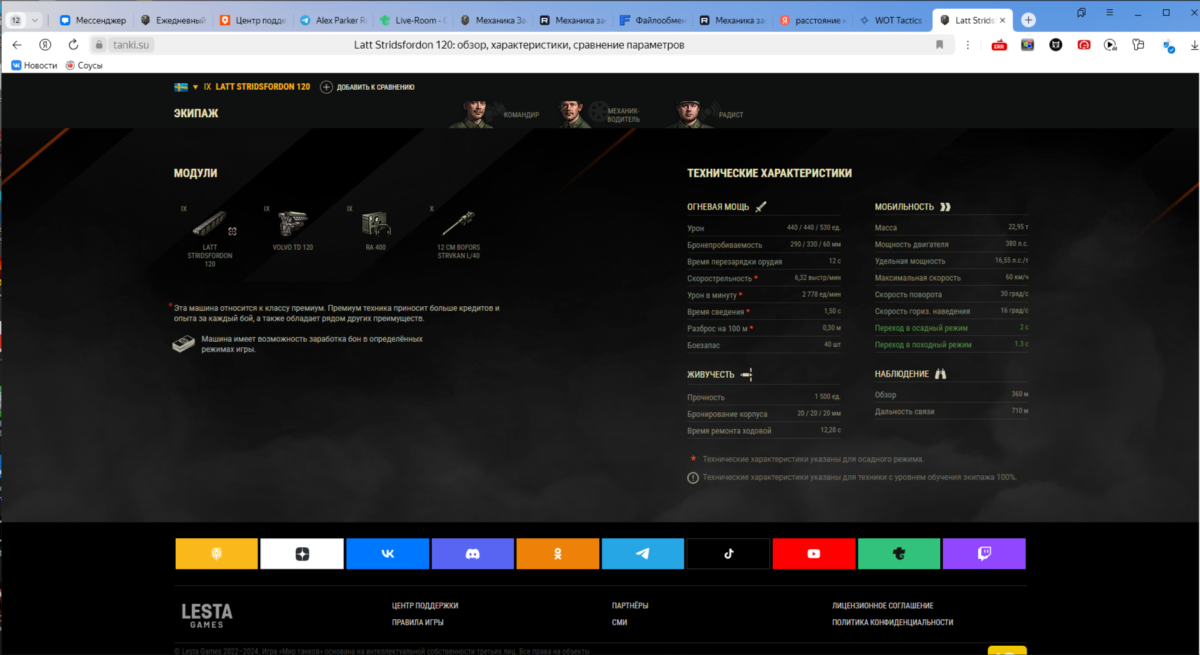Open the Discord social button
The image size is (1200, 655).
472,553
